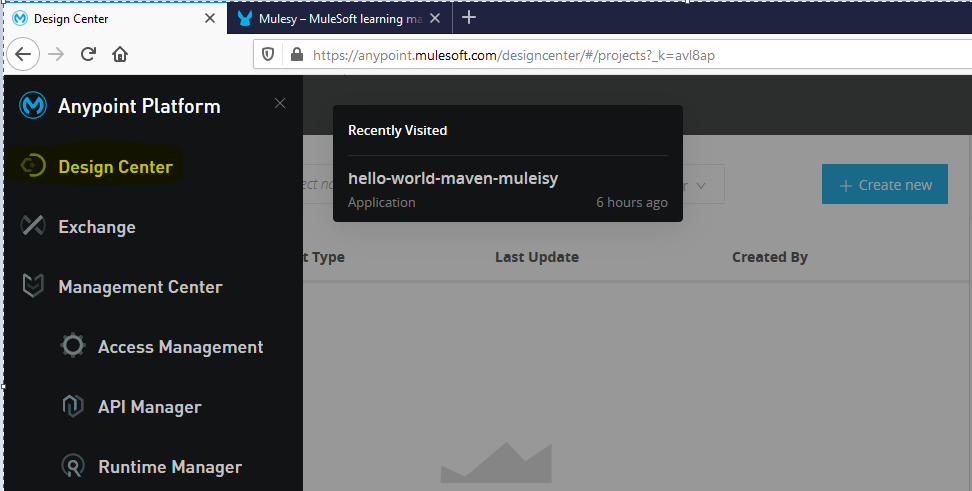Sort by Last Update column
Image resolution: width=972 pixels, height=491 pixels.
[x=537, y=257]
